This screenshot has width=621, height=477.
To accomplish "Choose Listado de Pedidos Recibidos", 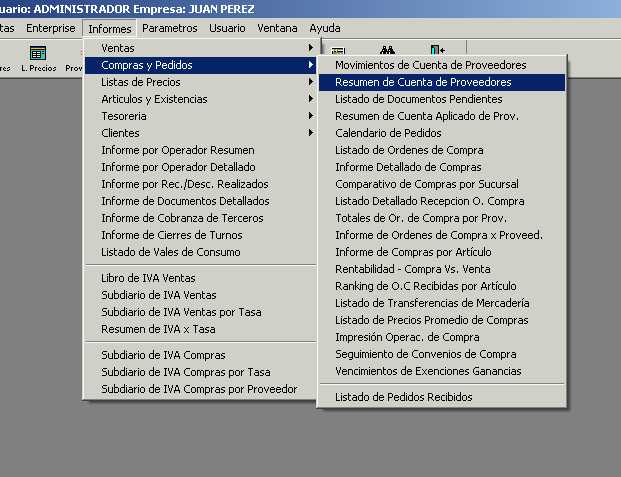I will pos(442,397).
